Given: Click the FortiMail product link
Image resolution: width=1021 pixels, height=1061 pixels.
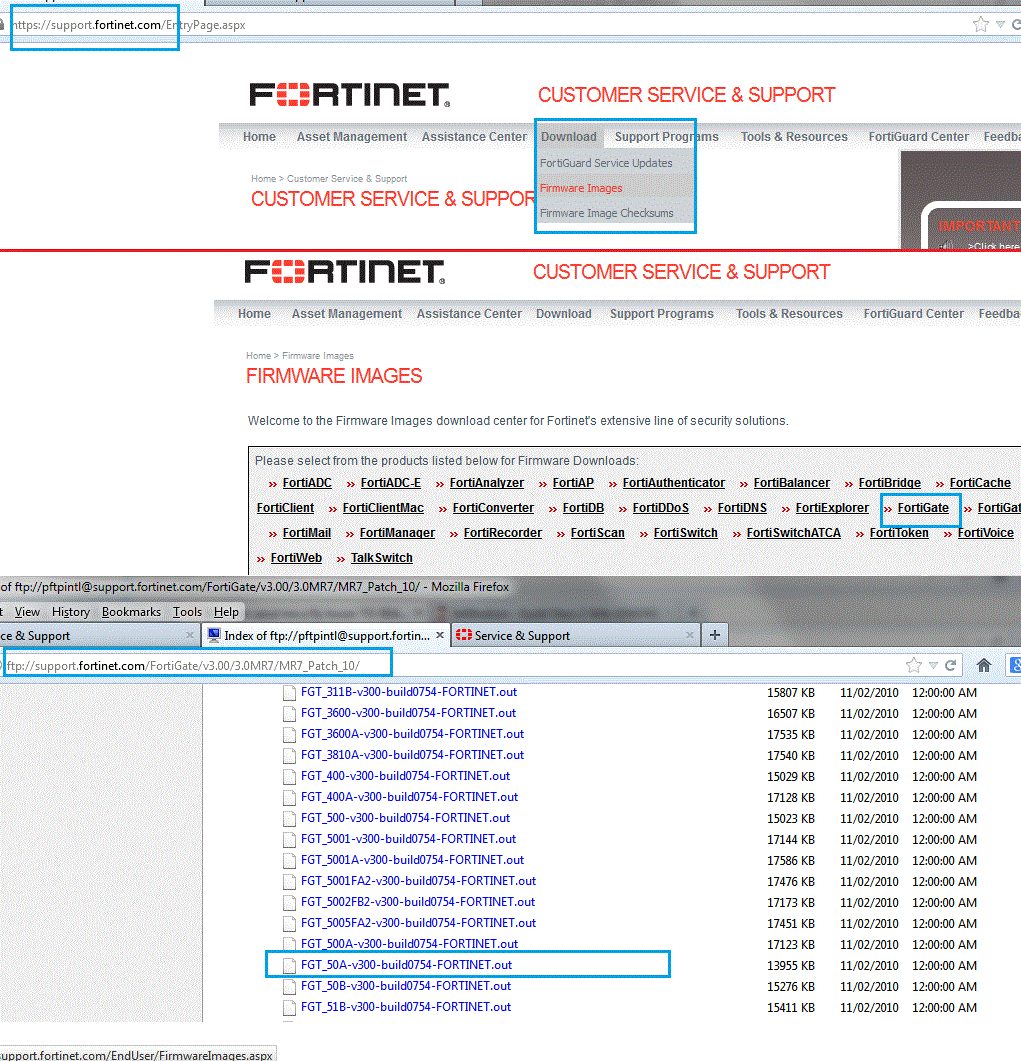Looking at the screenshot, I should pyautogui.click(x=307, y=533).
